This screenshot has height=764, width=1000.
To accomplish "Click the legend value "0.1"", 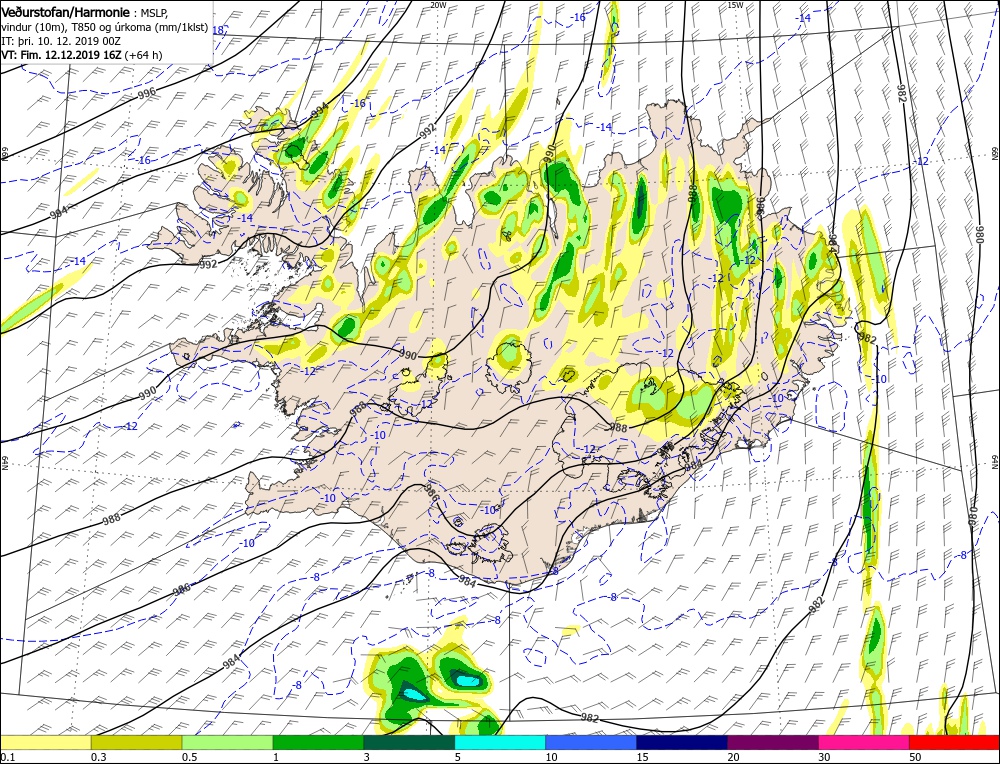I will pos(7,757).
